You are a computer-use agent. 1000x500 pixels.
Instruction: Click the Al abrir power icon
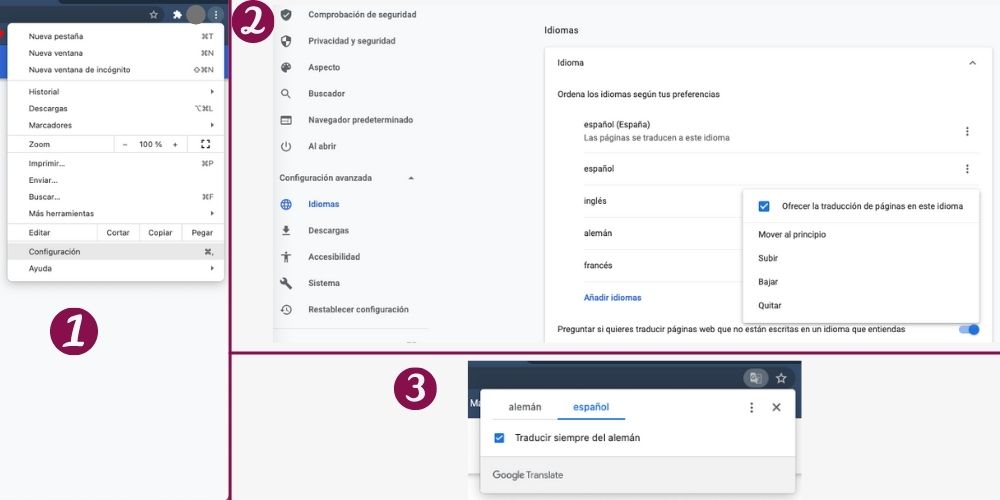pyautogui.click(x=286, y=146)
